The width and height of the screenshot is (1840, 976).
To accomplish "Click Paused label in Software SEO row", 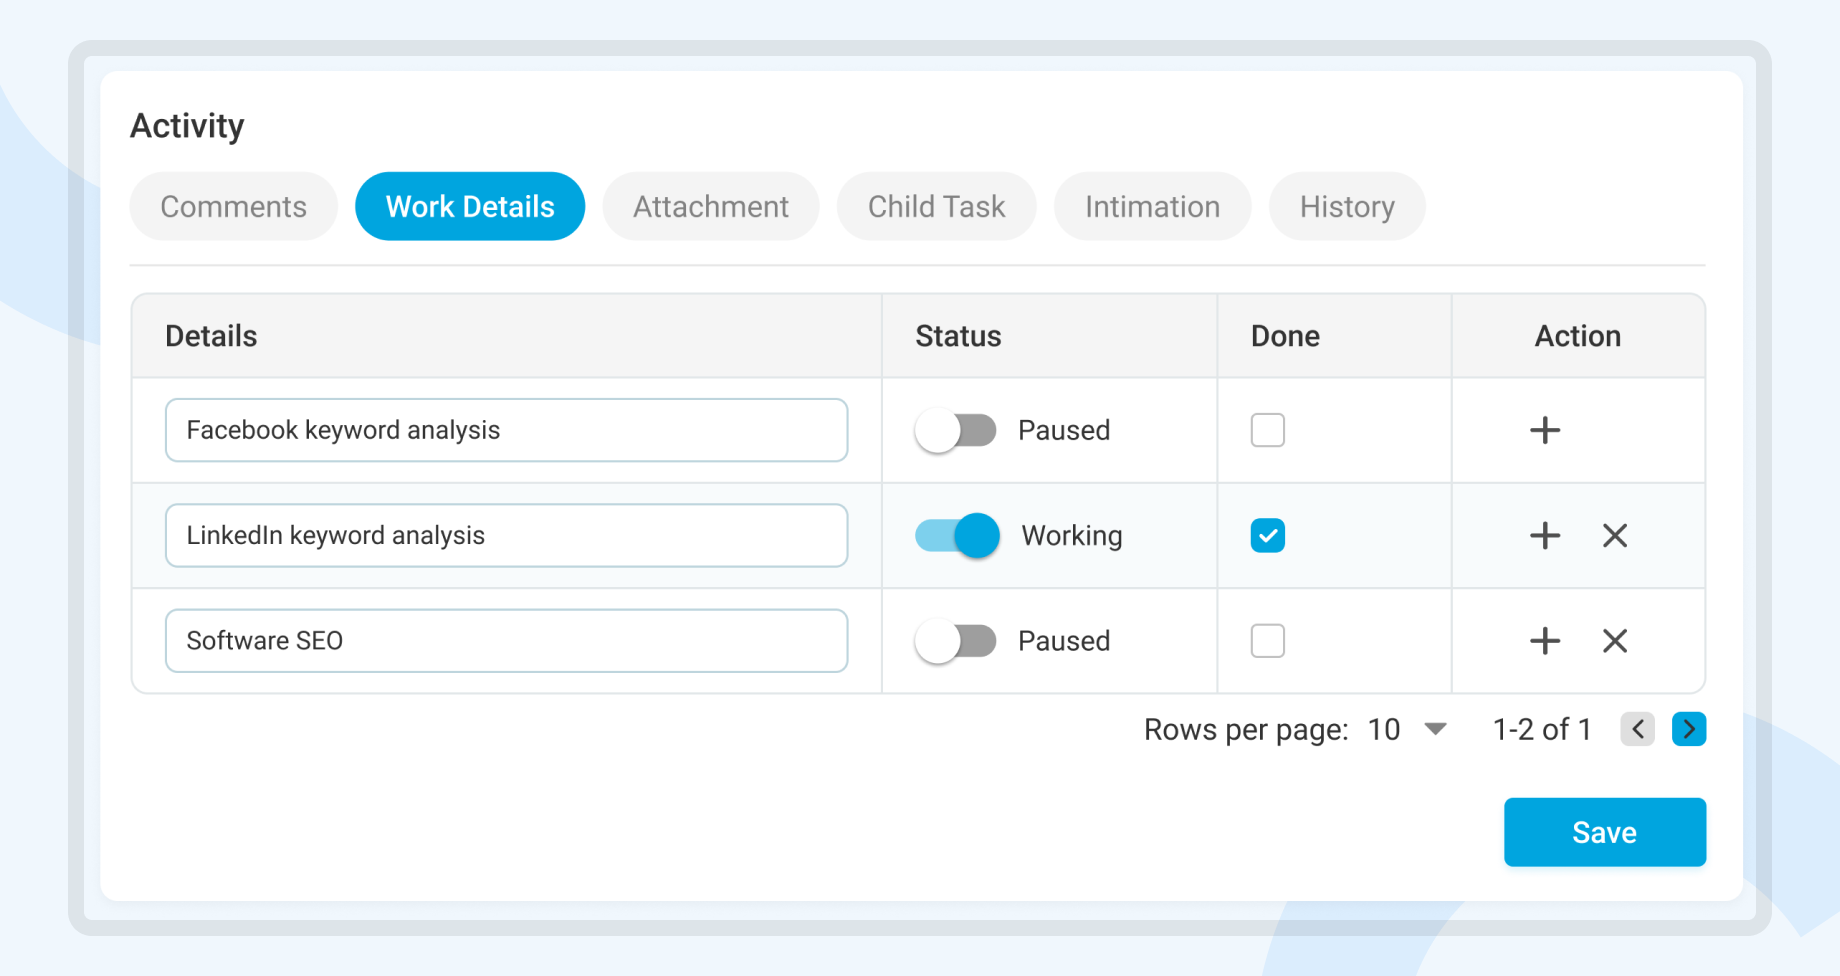I will click(x=1064, y=640).
